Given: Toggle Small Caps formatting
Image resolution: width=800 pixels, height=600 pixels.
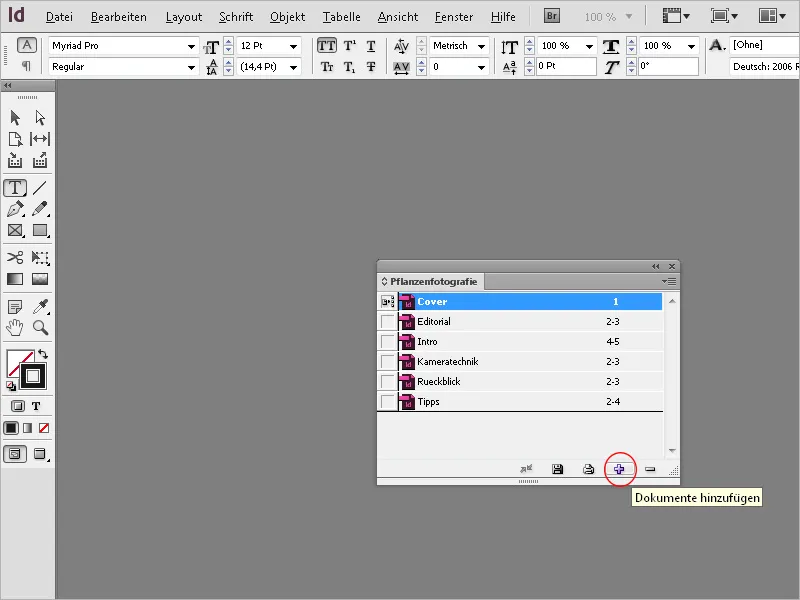Looking at the screenshot, I should [x=327, y=67].
